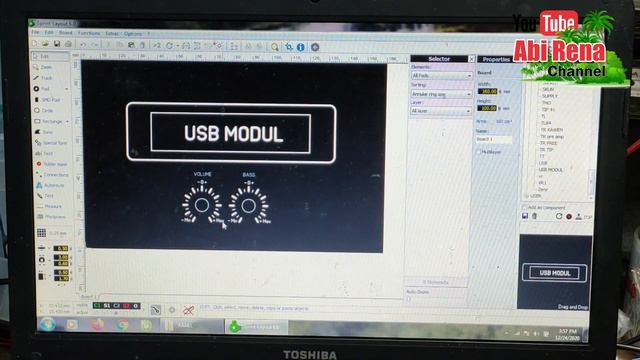Open the Options menu
This screenshot has height=360, width=640.
(x=133, y=33)
